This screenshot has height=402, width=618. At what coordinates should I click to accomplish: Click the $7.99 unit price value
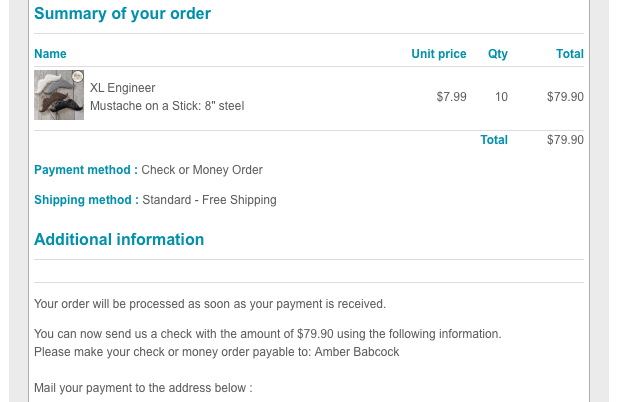[x=451, y=97]
